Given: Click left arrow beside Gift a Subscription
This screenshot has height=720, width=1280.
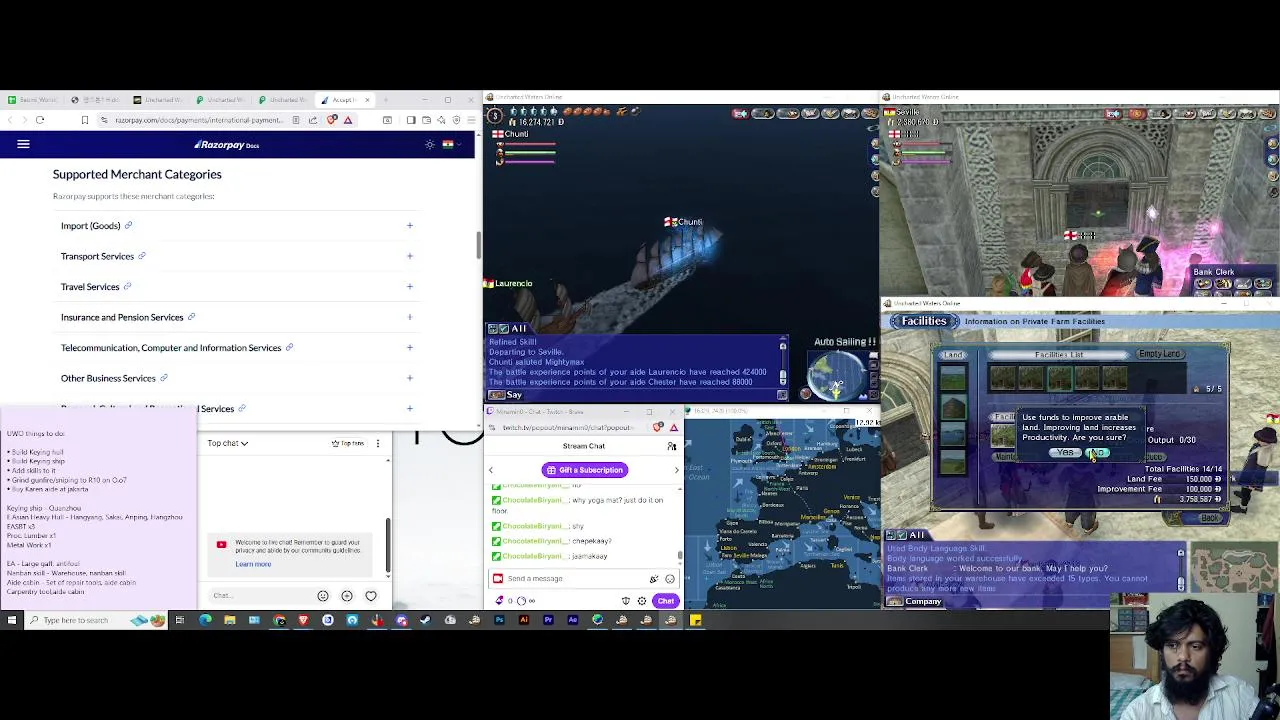Looking at the screenshot, I should point(491,470).
